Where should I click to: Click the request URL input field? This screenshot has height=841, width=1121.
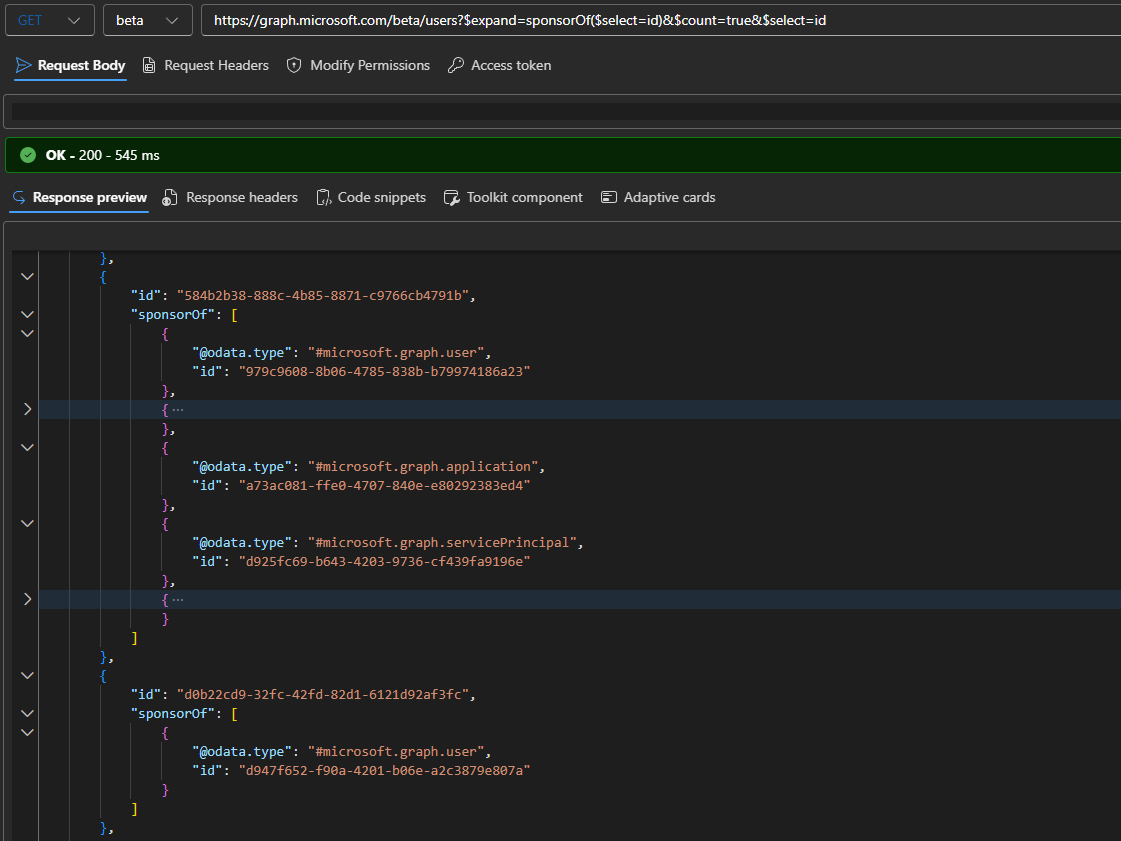tap(661, 20)
